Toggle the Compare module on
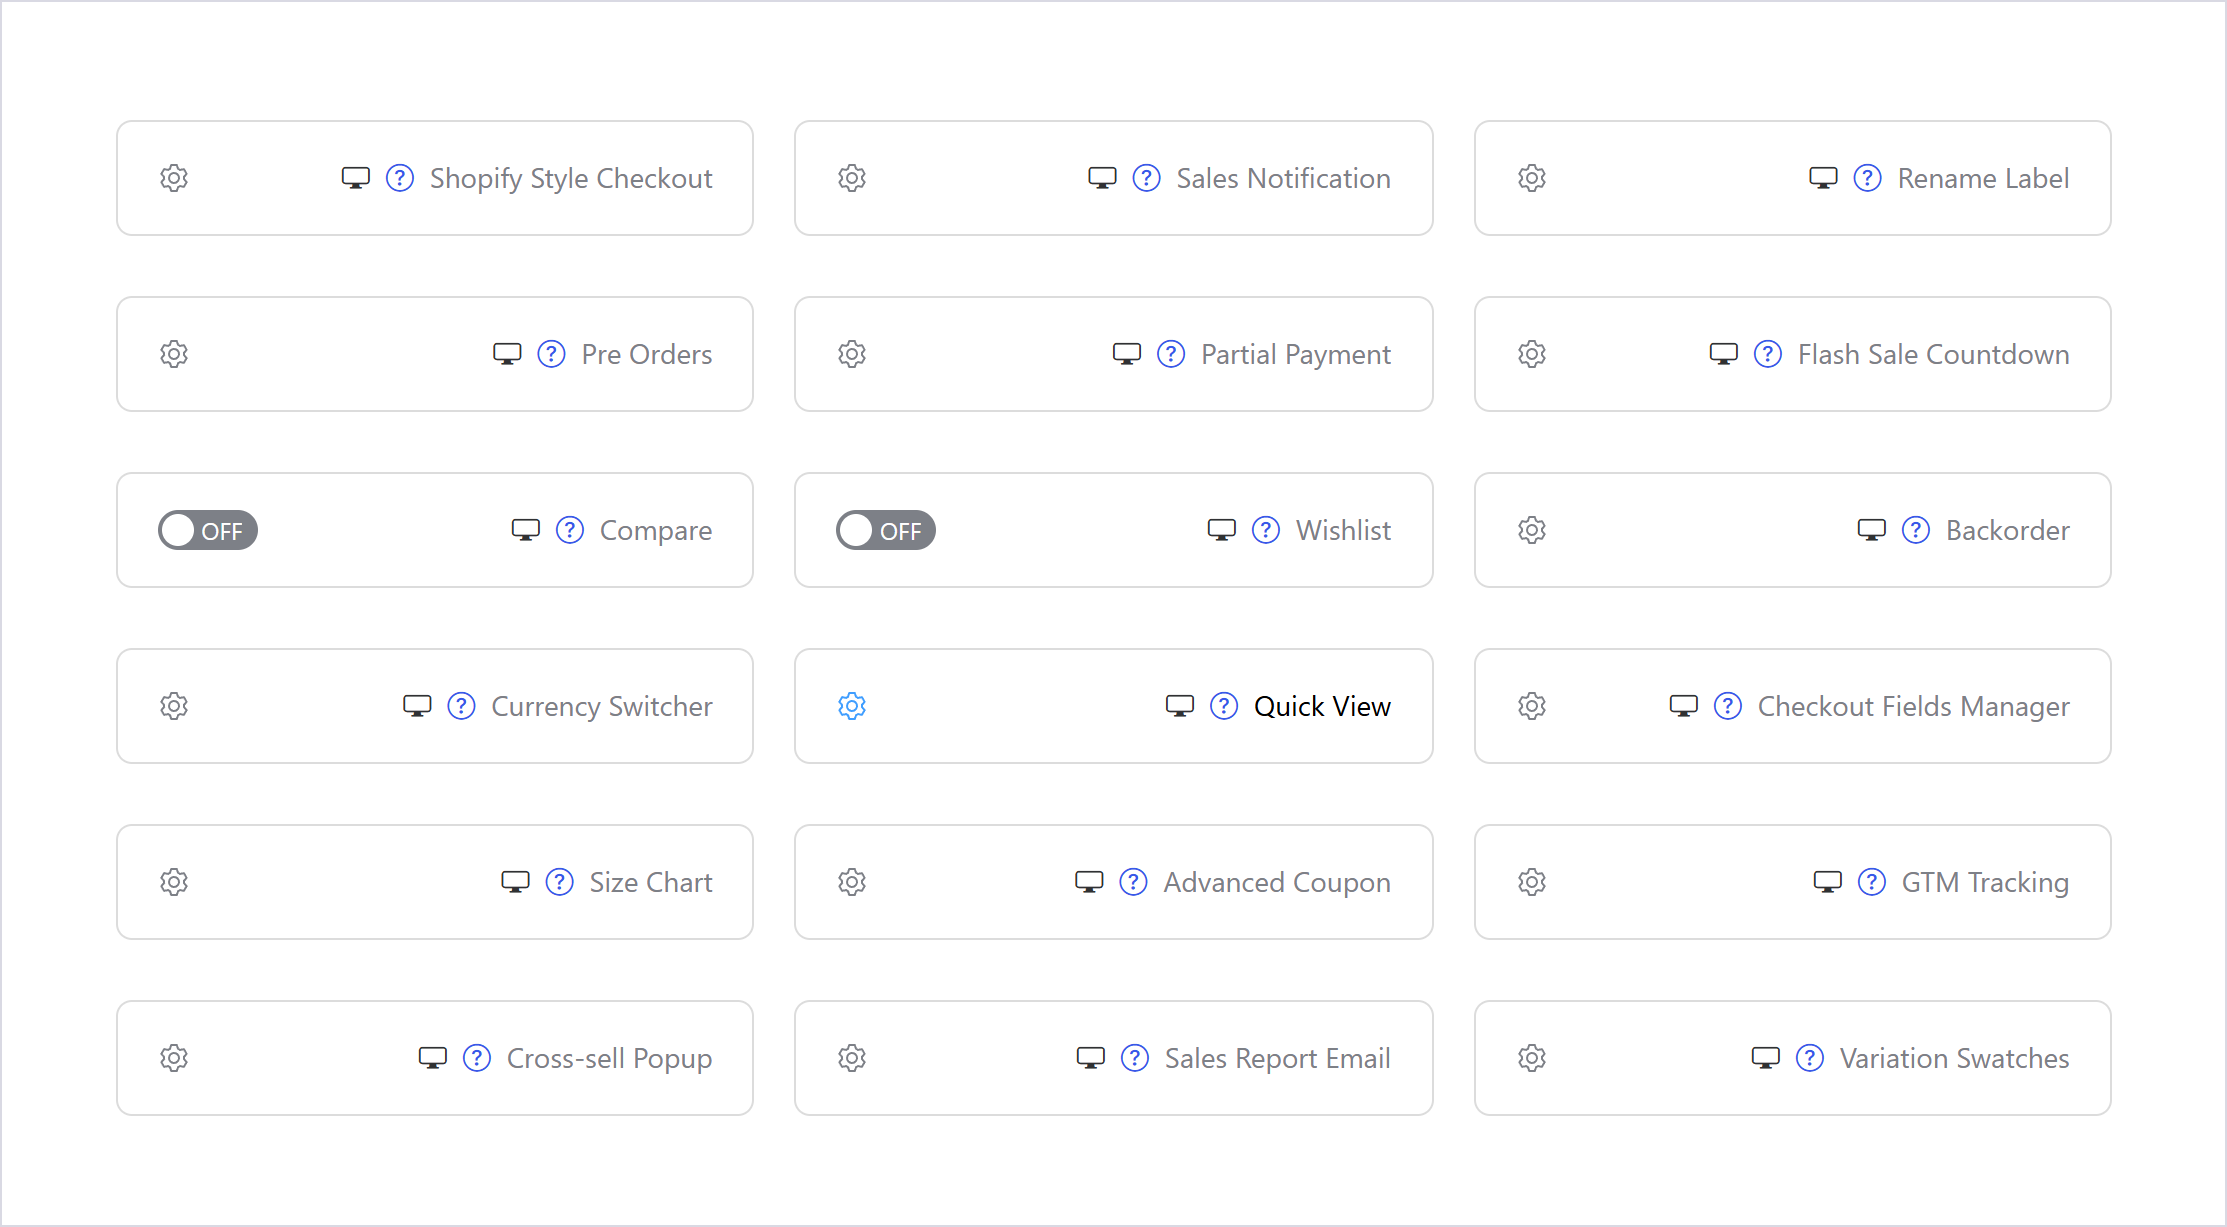 (x=208, y=530)
